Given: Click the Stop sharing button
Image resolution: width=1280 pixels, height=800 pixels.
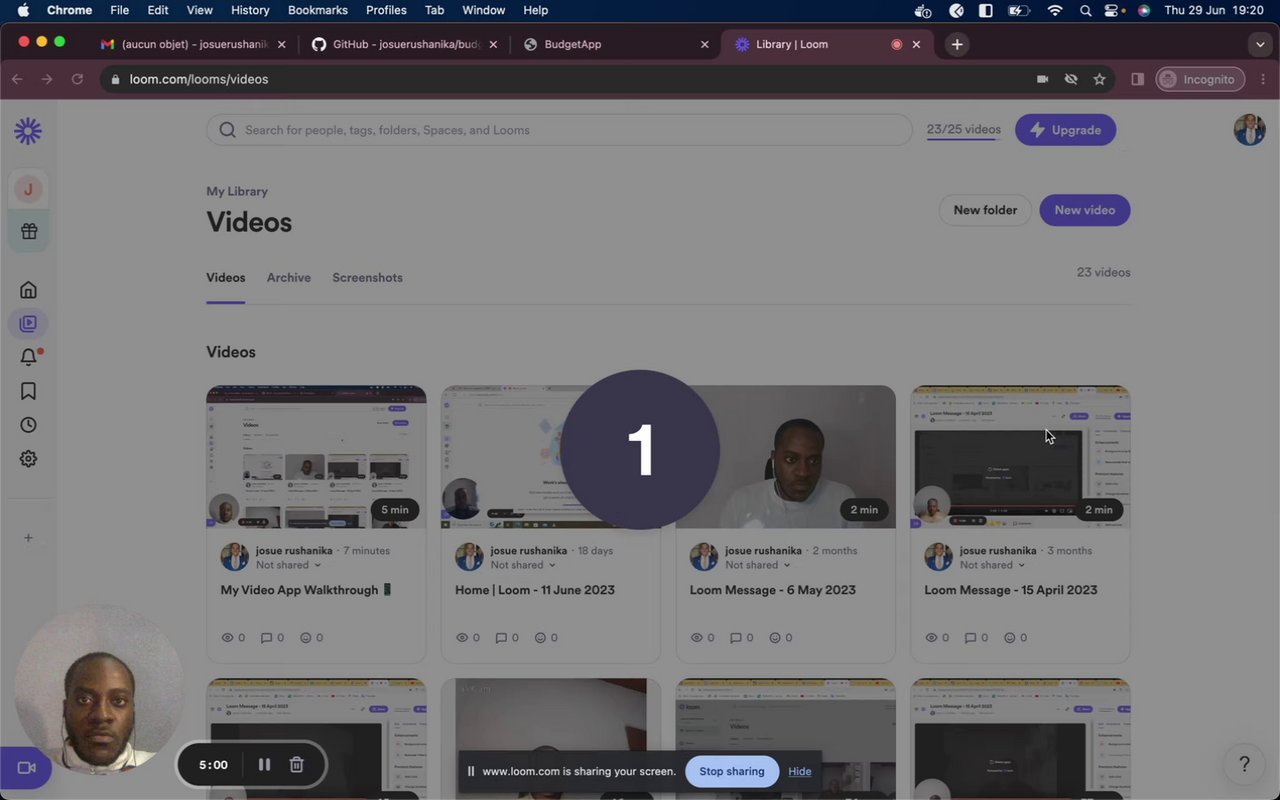Looking at the screenshot, I should 732,771.
